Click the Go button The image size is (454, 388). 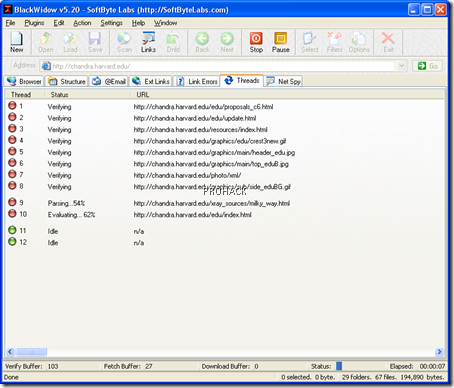coord(428,66)
